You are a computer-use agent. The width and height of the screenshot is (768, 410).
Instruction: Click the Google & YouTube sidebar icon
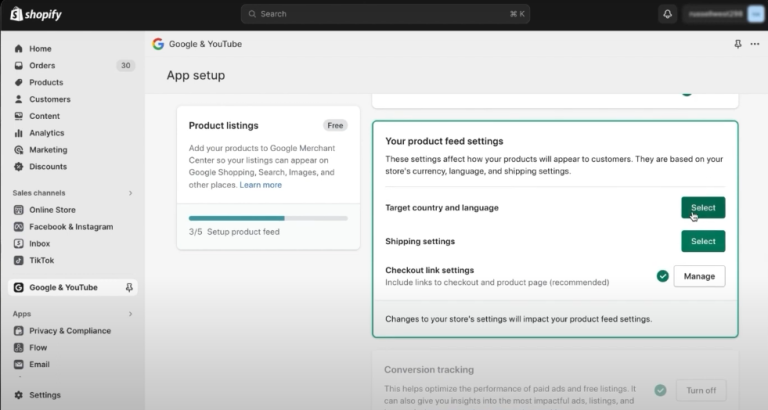click(x=19, y=288)
